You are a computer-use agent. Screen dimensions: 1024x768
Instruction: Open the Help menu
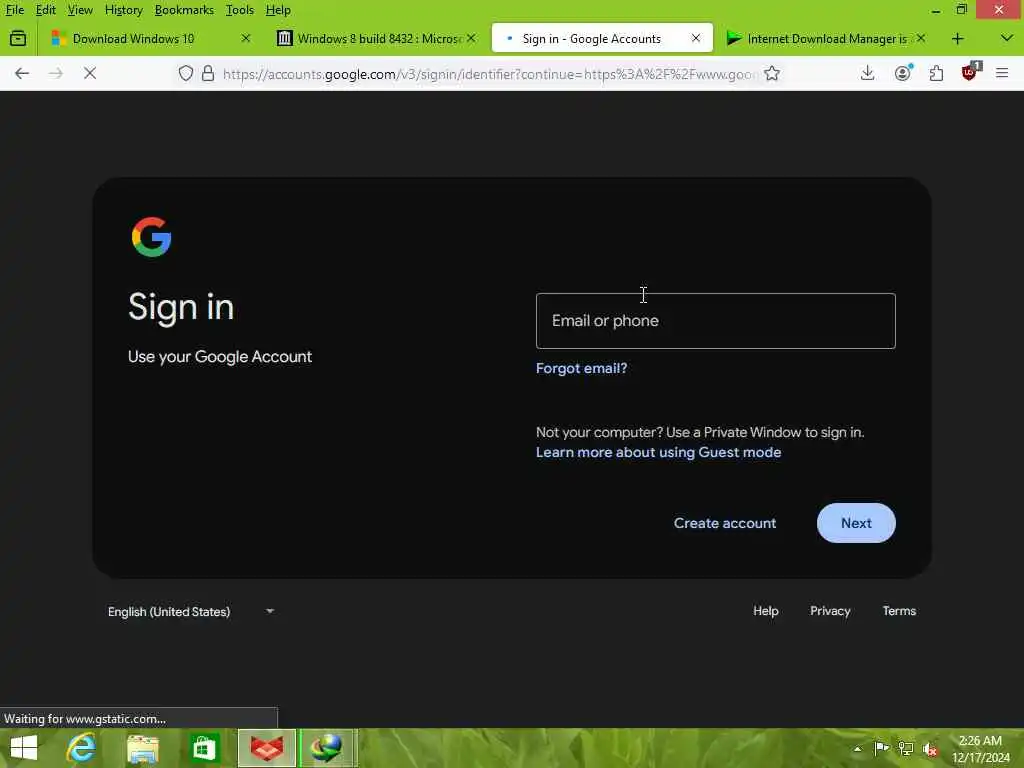pos(278,10)
